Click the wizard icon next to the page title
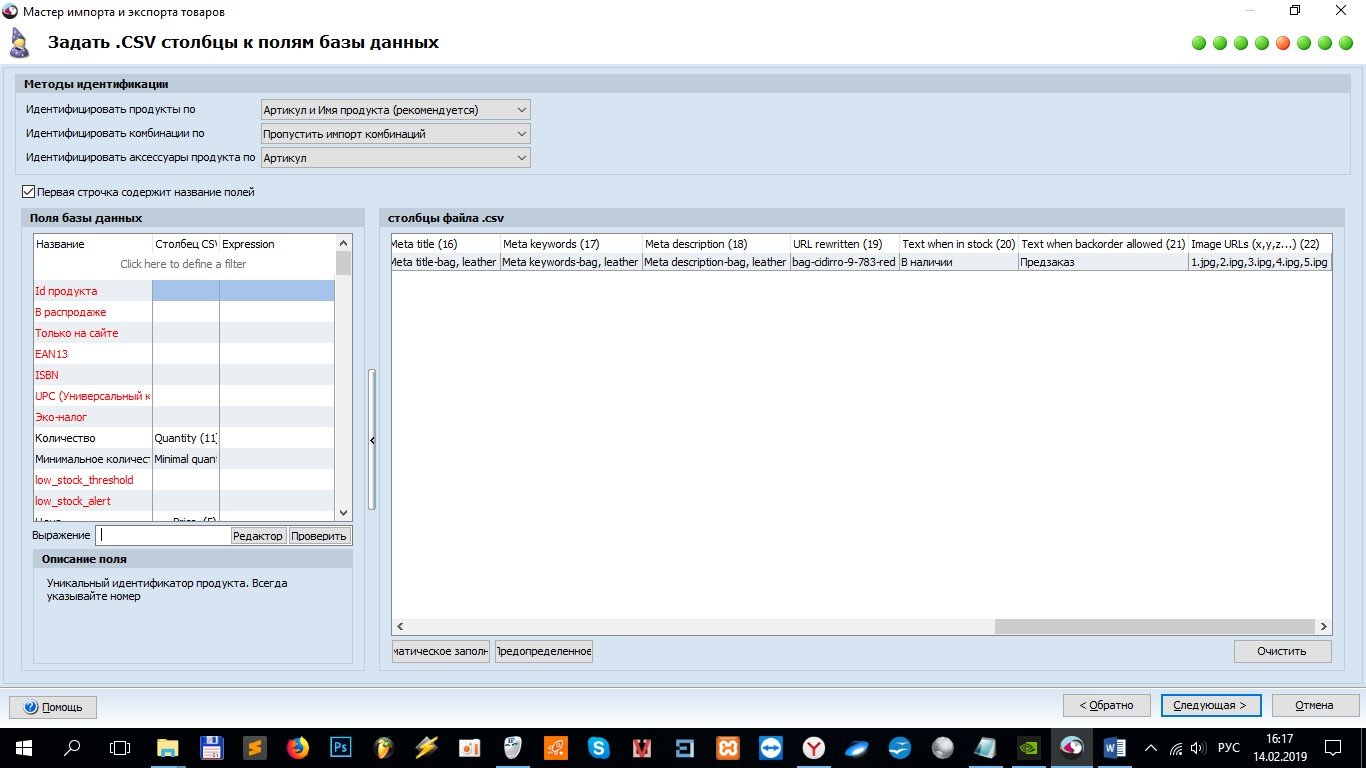Viewport: 1366px width, 768px height. 19,43
